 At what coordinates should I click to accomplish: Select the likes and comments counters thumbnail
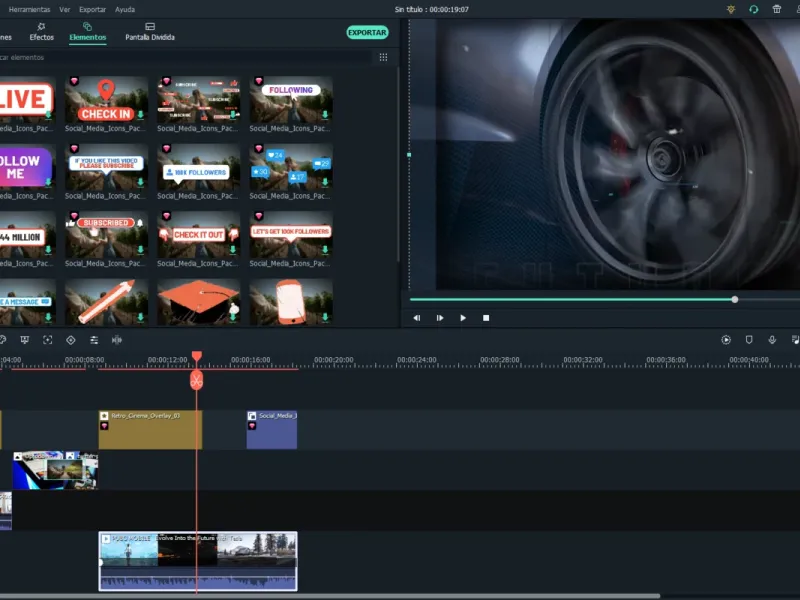[291, 167]
